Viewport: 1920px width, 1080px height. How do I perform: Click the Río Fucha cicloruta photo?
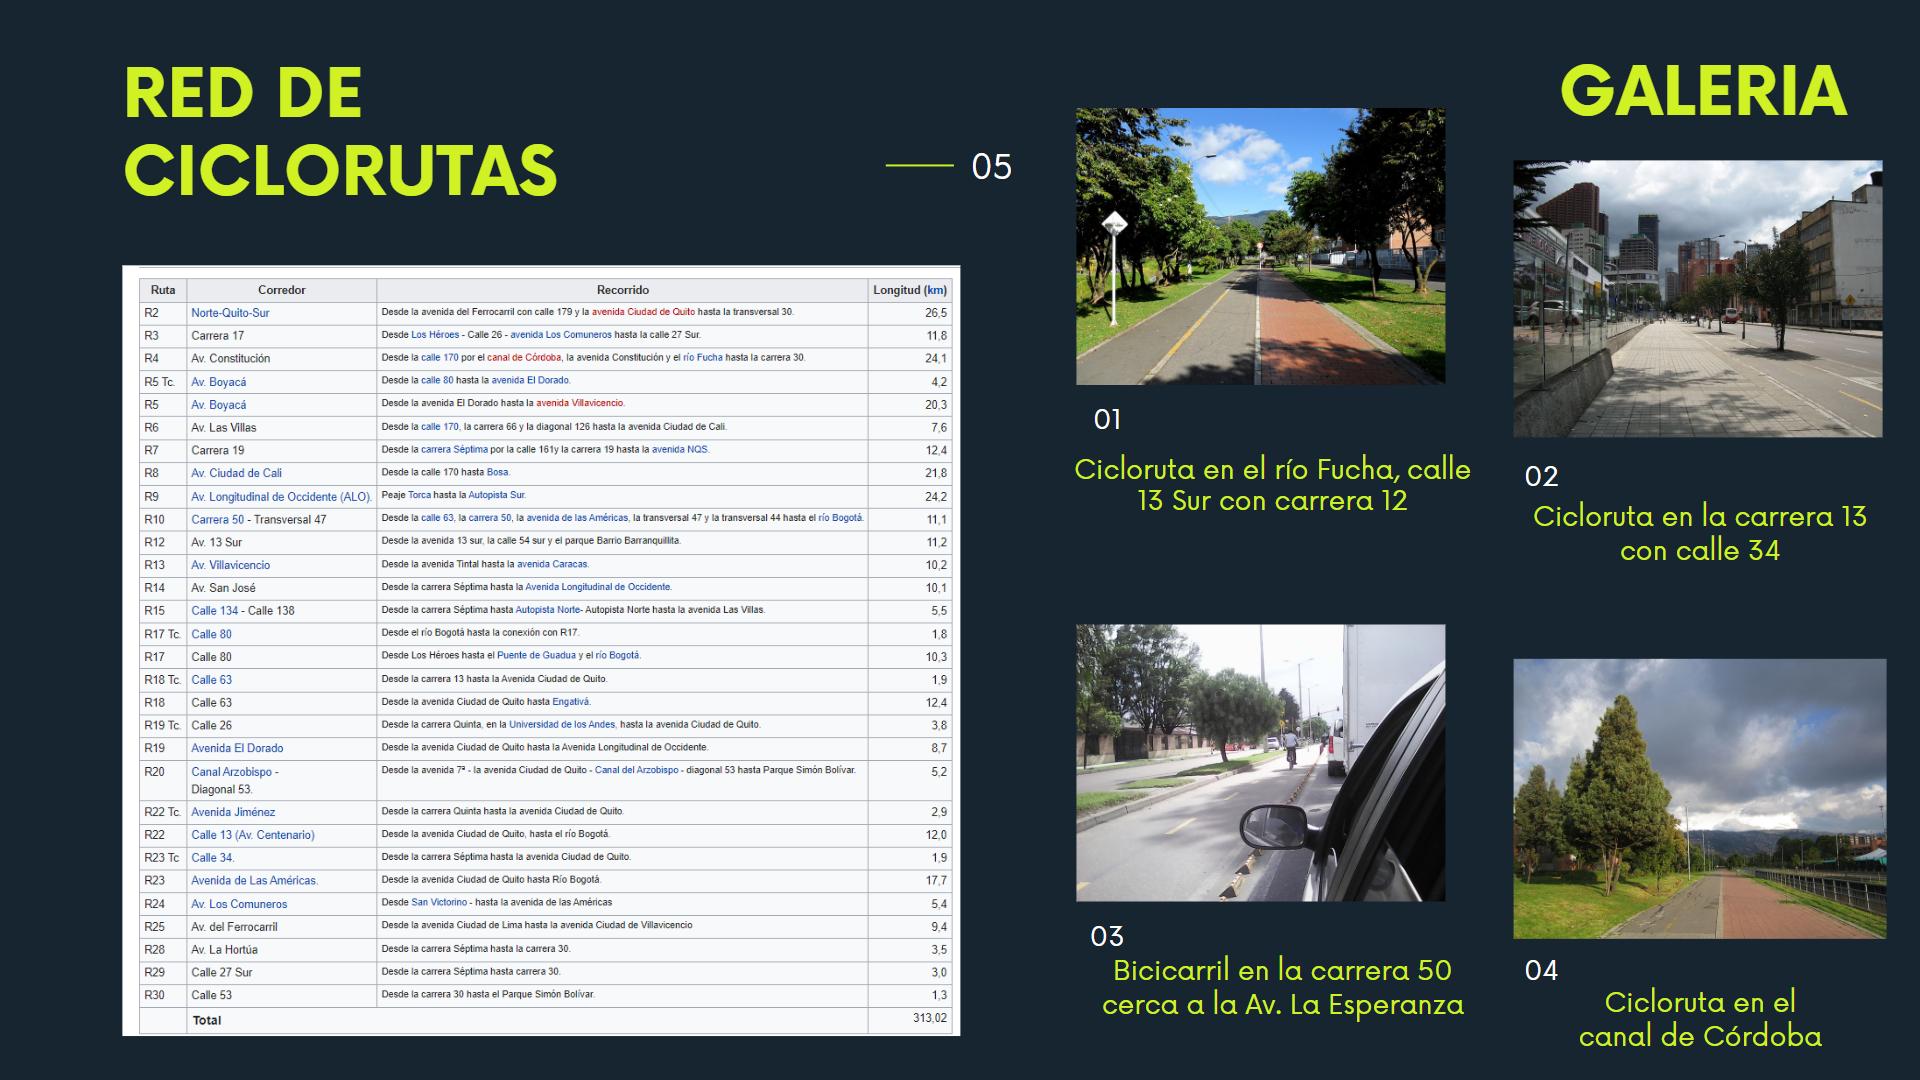[x=1260, y=246]
